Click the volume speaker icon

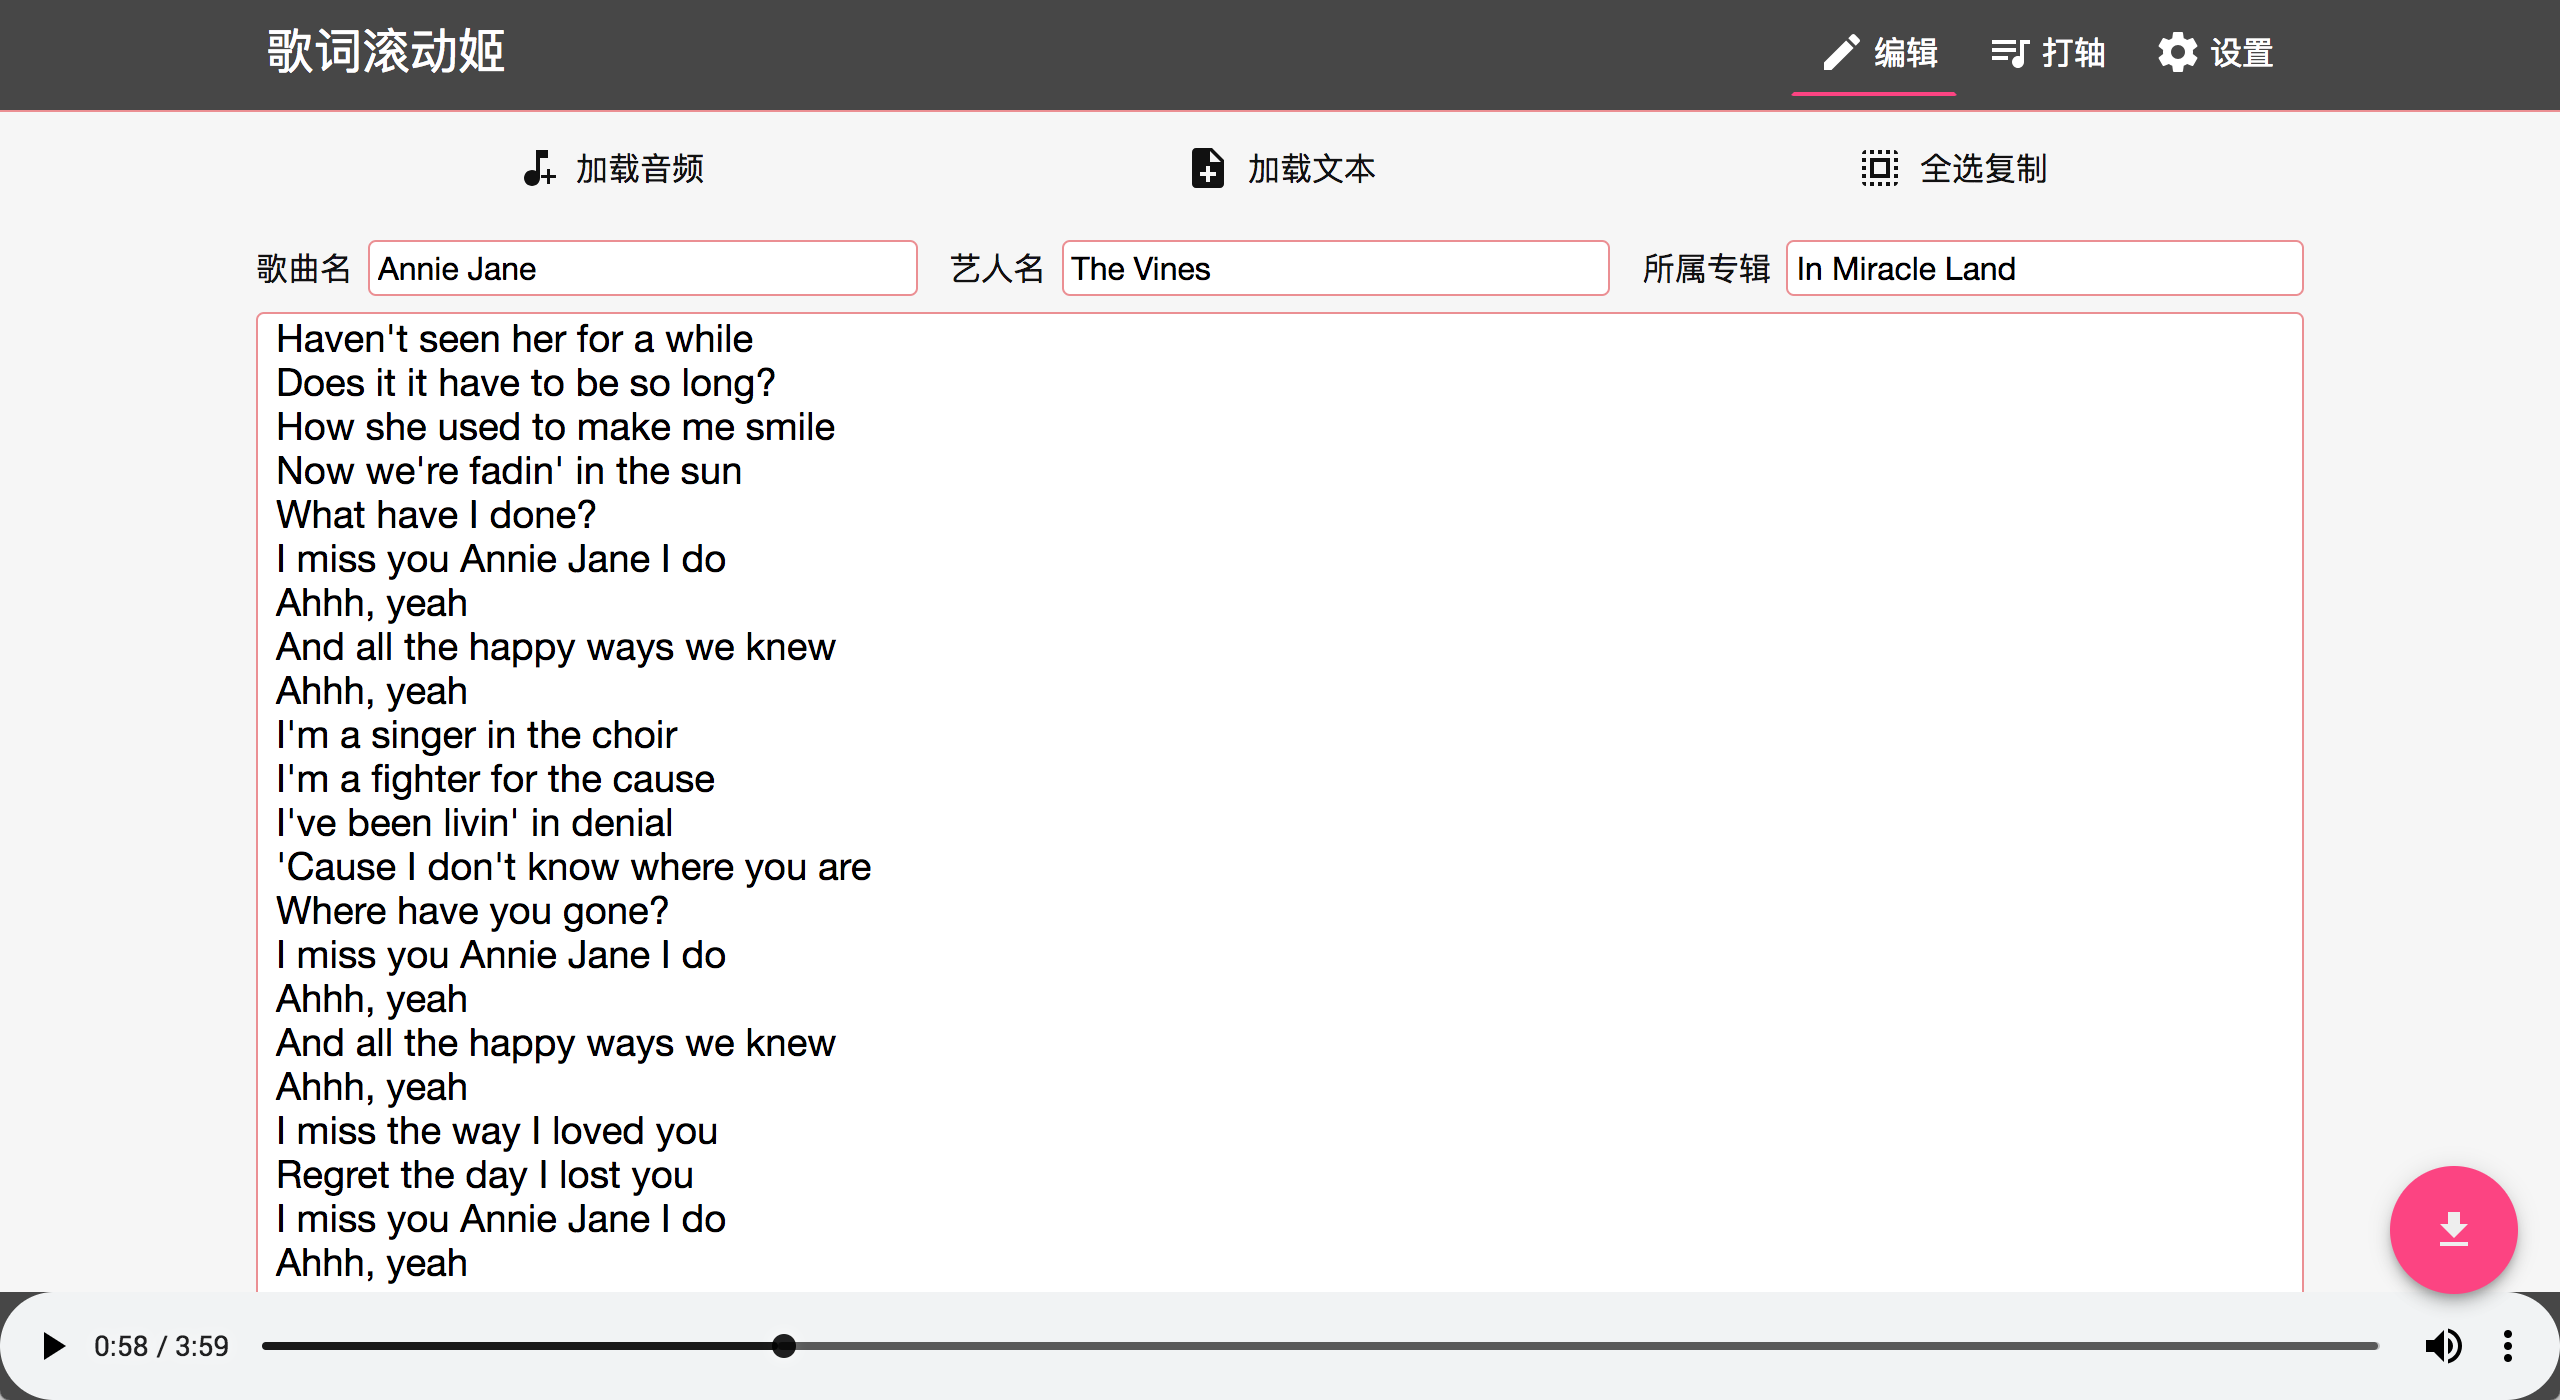click(2444, 1345)
